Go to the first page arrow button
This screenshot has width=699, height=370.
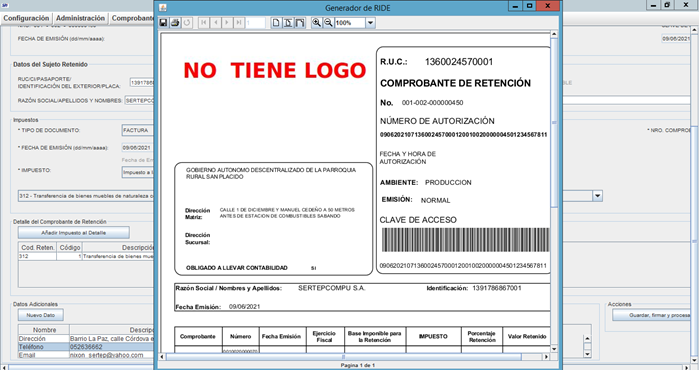[204, 23]
